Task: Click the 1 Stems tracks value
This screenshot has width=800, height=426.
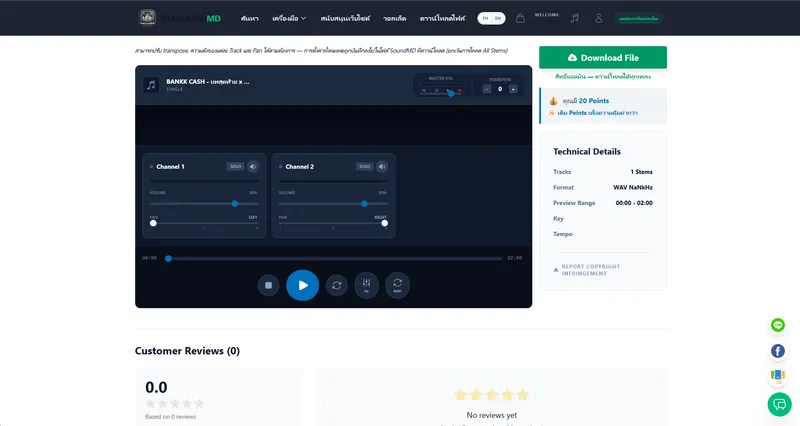Action: (x=641, y=172)
